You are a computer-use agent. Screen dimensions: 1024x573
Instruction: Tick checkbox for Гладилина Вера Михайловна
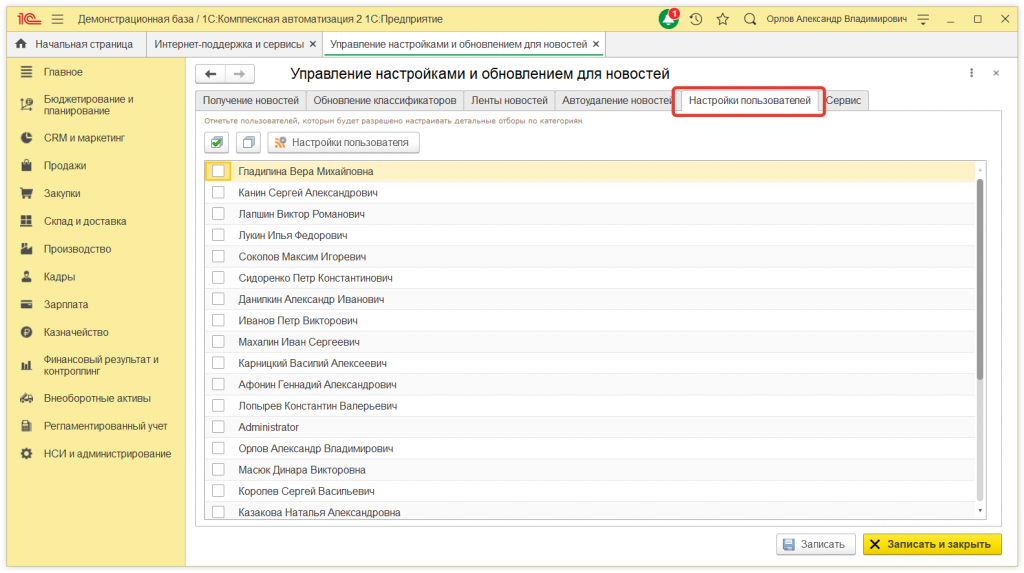(218, 171)
